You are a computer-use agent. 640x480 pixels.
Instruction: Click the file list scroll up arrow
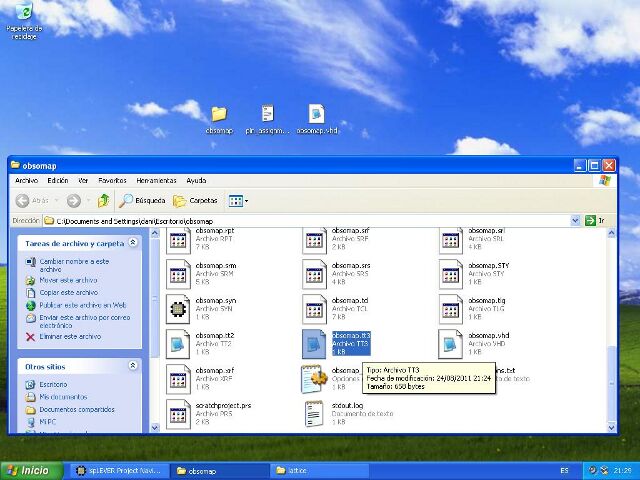point(611,233)
